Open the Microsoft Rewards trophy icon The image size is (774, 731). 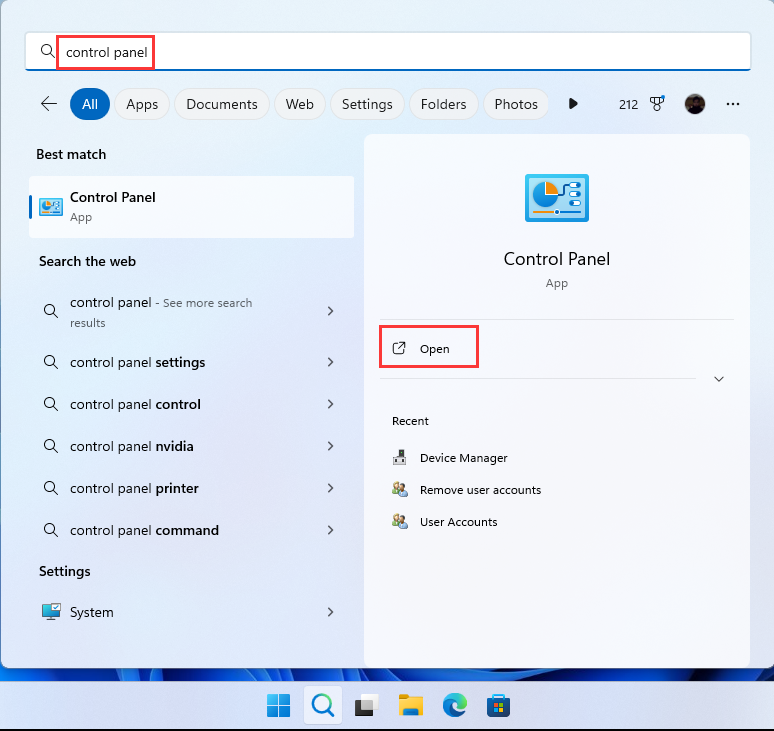[657, 104]
